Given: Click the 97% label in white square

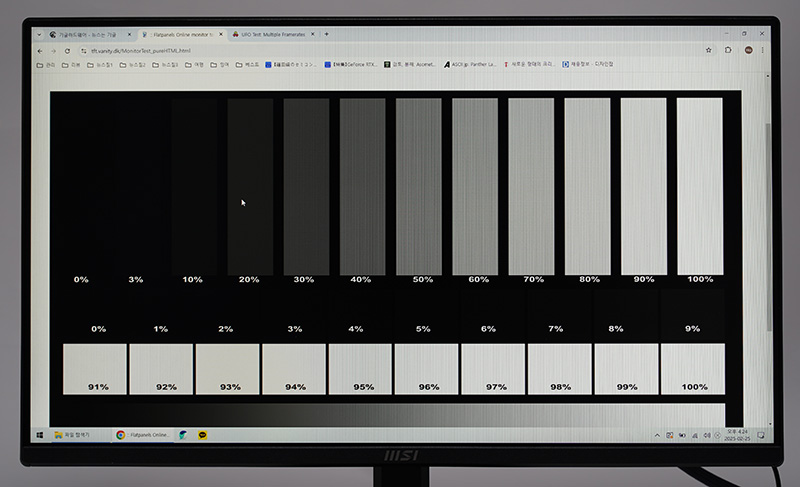Looking at the screenshot, I should pos(496,387).
